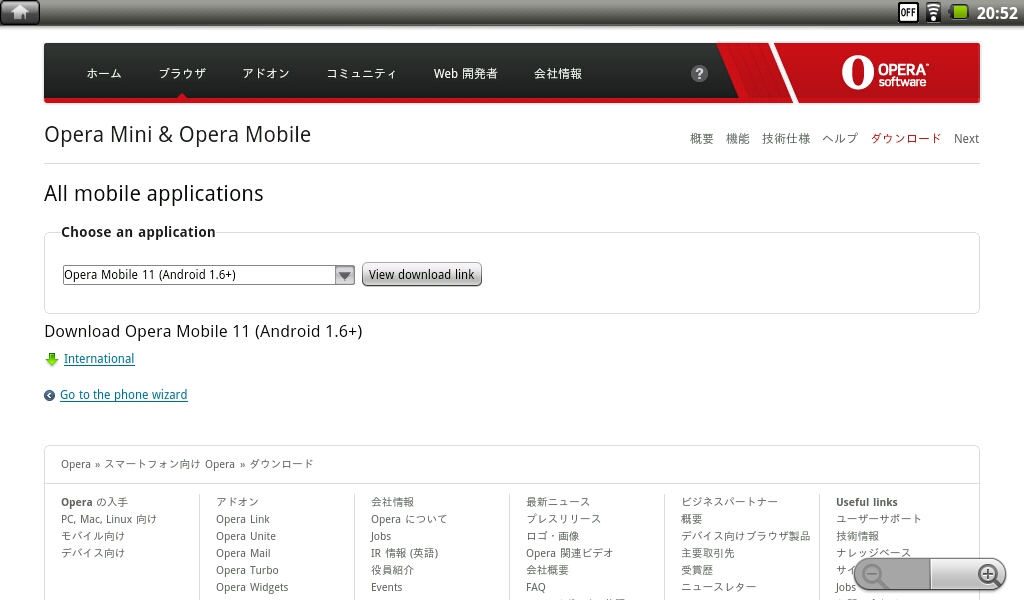The height and width of the screenshot is (600, 1024).
Task: Open the コミュニティ navigation item
Action: coord(361,74)
